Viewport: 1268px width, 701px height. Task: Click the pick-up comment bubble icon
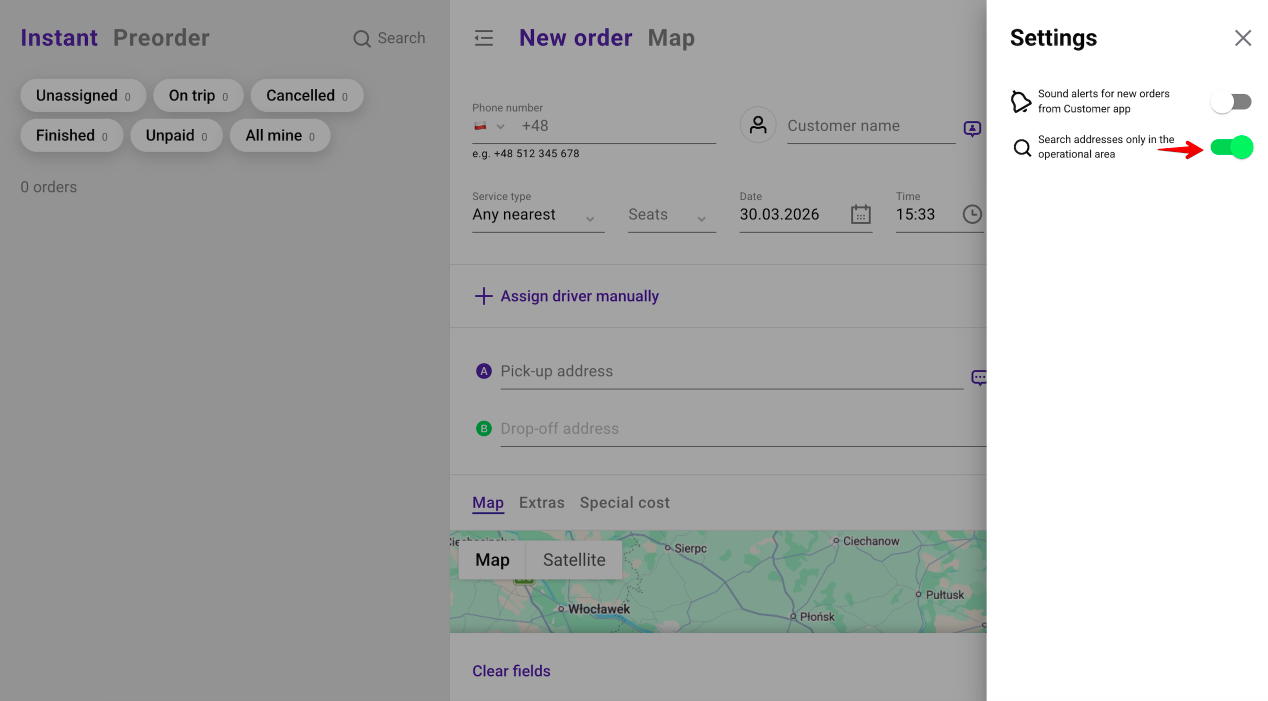click(x=979, y=378)
